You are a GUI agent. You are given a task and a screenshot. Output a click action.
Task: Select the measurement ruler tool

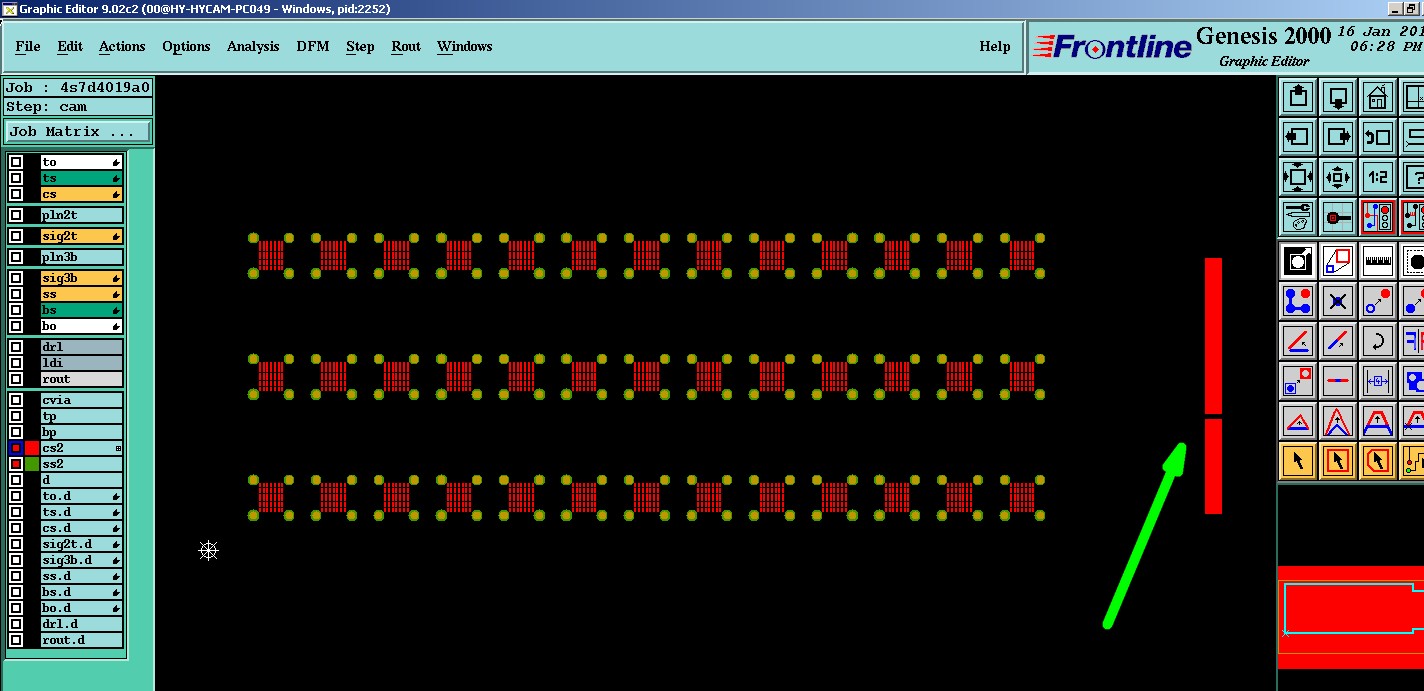(x=1378, y=262)
